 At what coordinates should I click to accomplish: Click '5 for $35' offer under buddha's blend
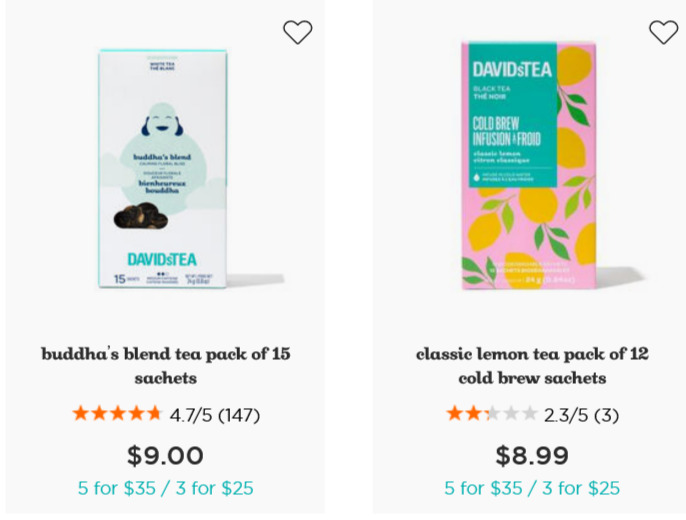tap(116, 488)
